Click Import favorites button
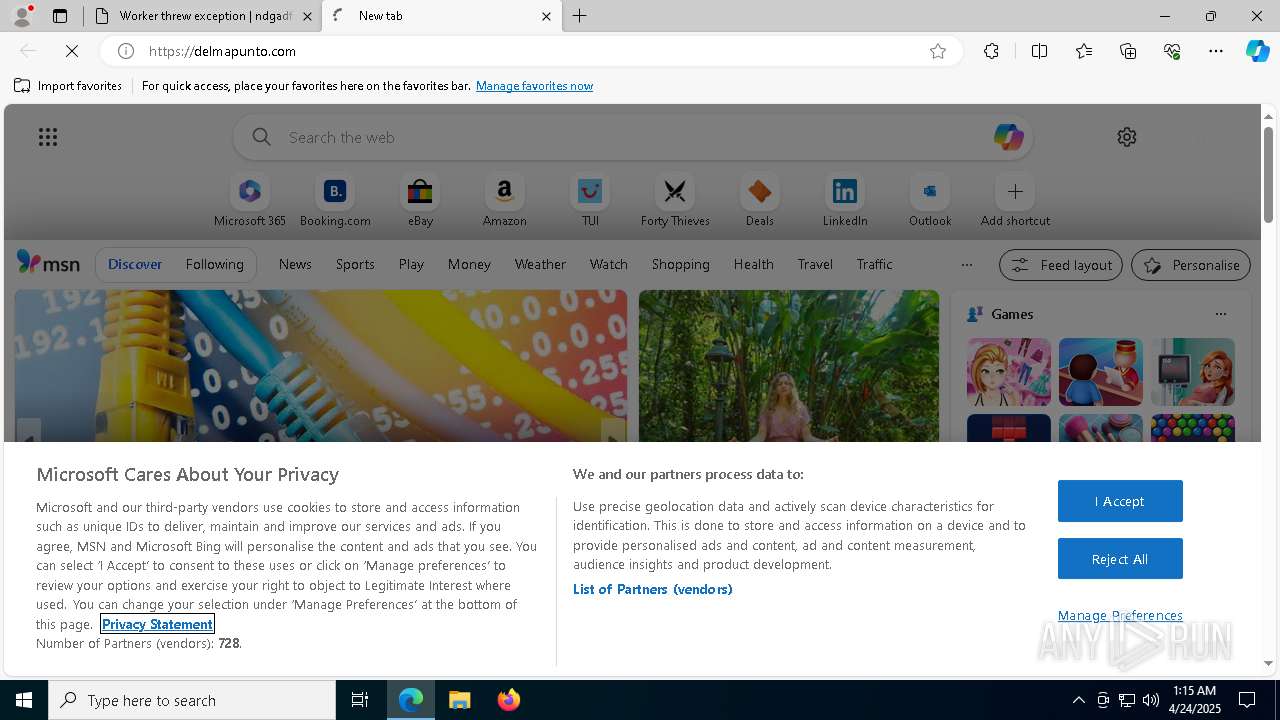This screenshot has height=720, width=1280. 68,86
